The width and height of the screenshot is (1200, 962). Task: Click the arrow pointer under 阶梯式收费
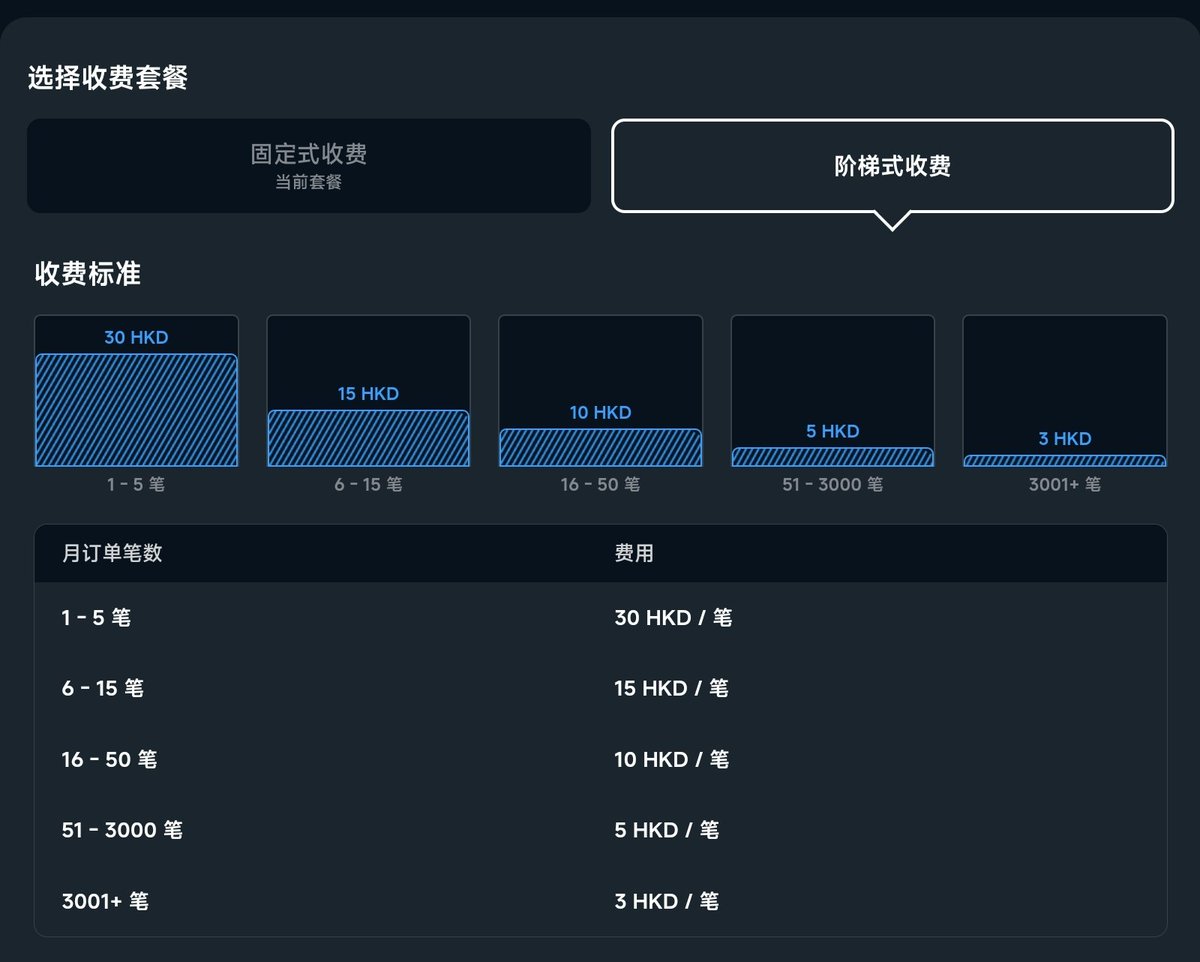[892, 222]
